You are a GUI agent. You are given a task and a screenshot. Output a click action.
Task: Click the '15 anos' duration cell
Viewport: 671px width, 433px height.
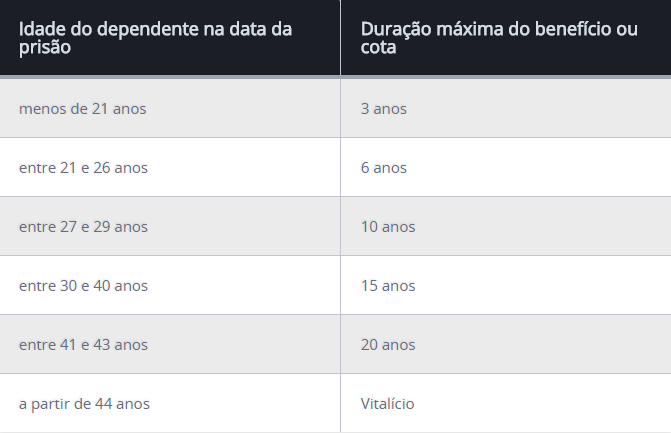point(388,285)
